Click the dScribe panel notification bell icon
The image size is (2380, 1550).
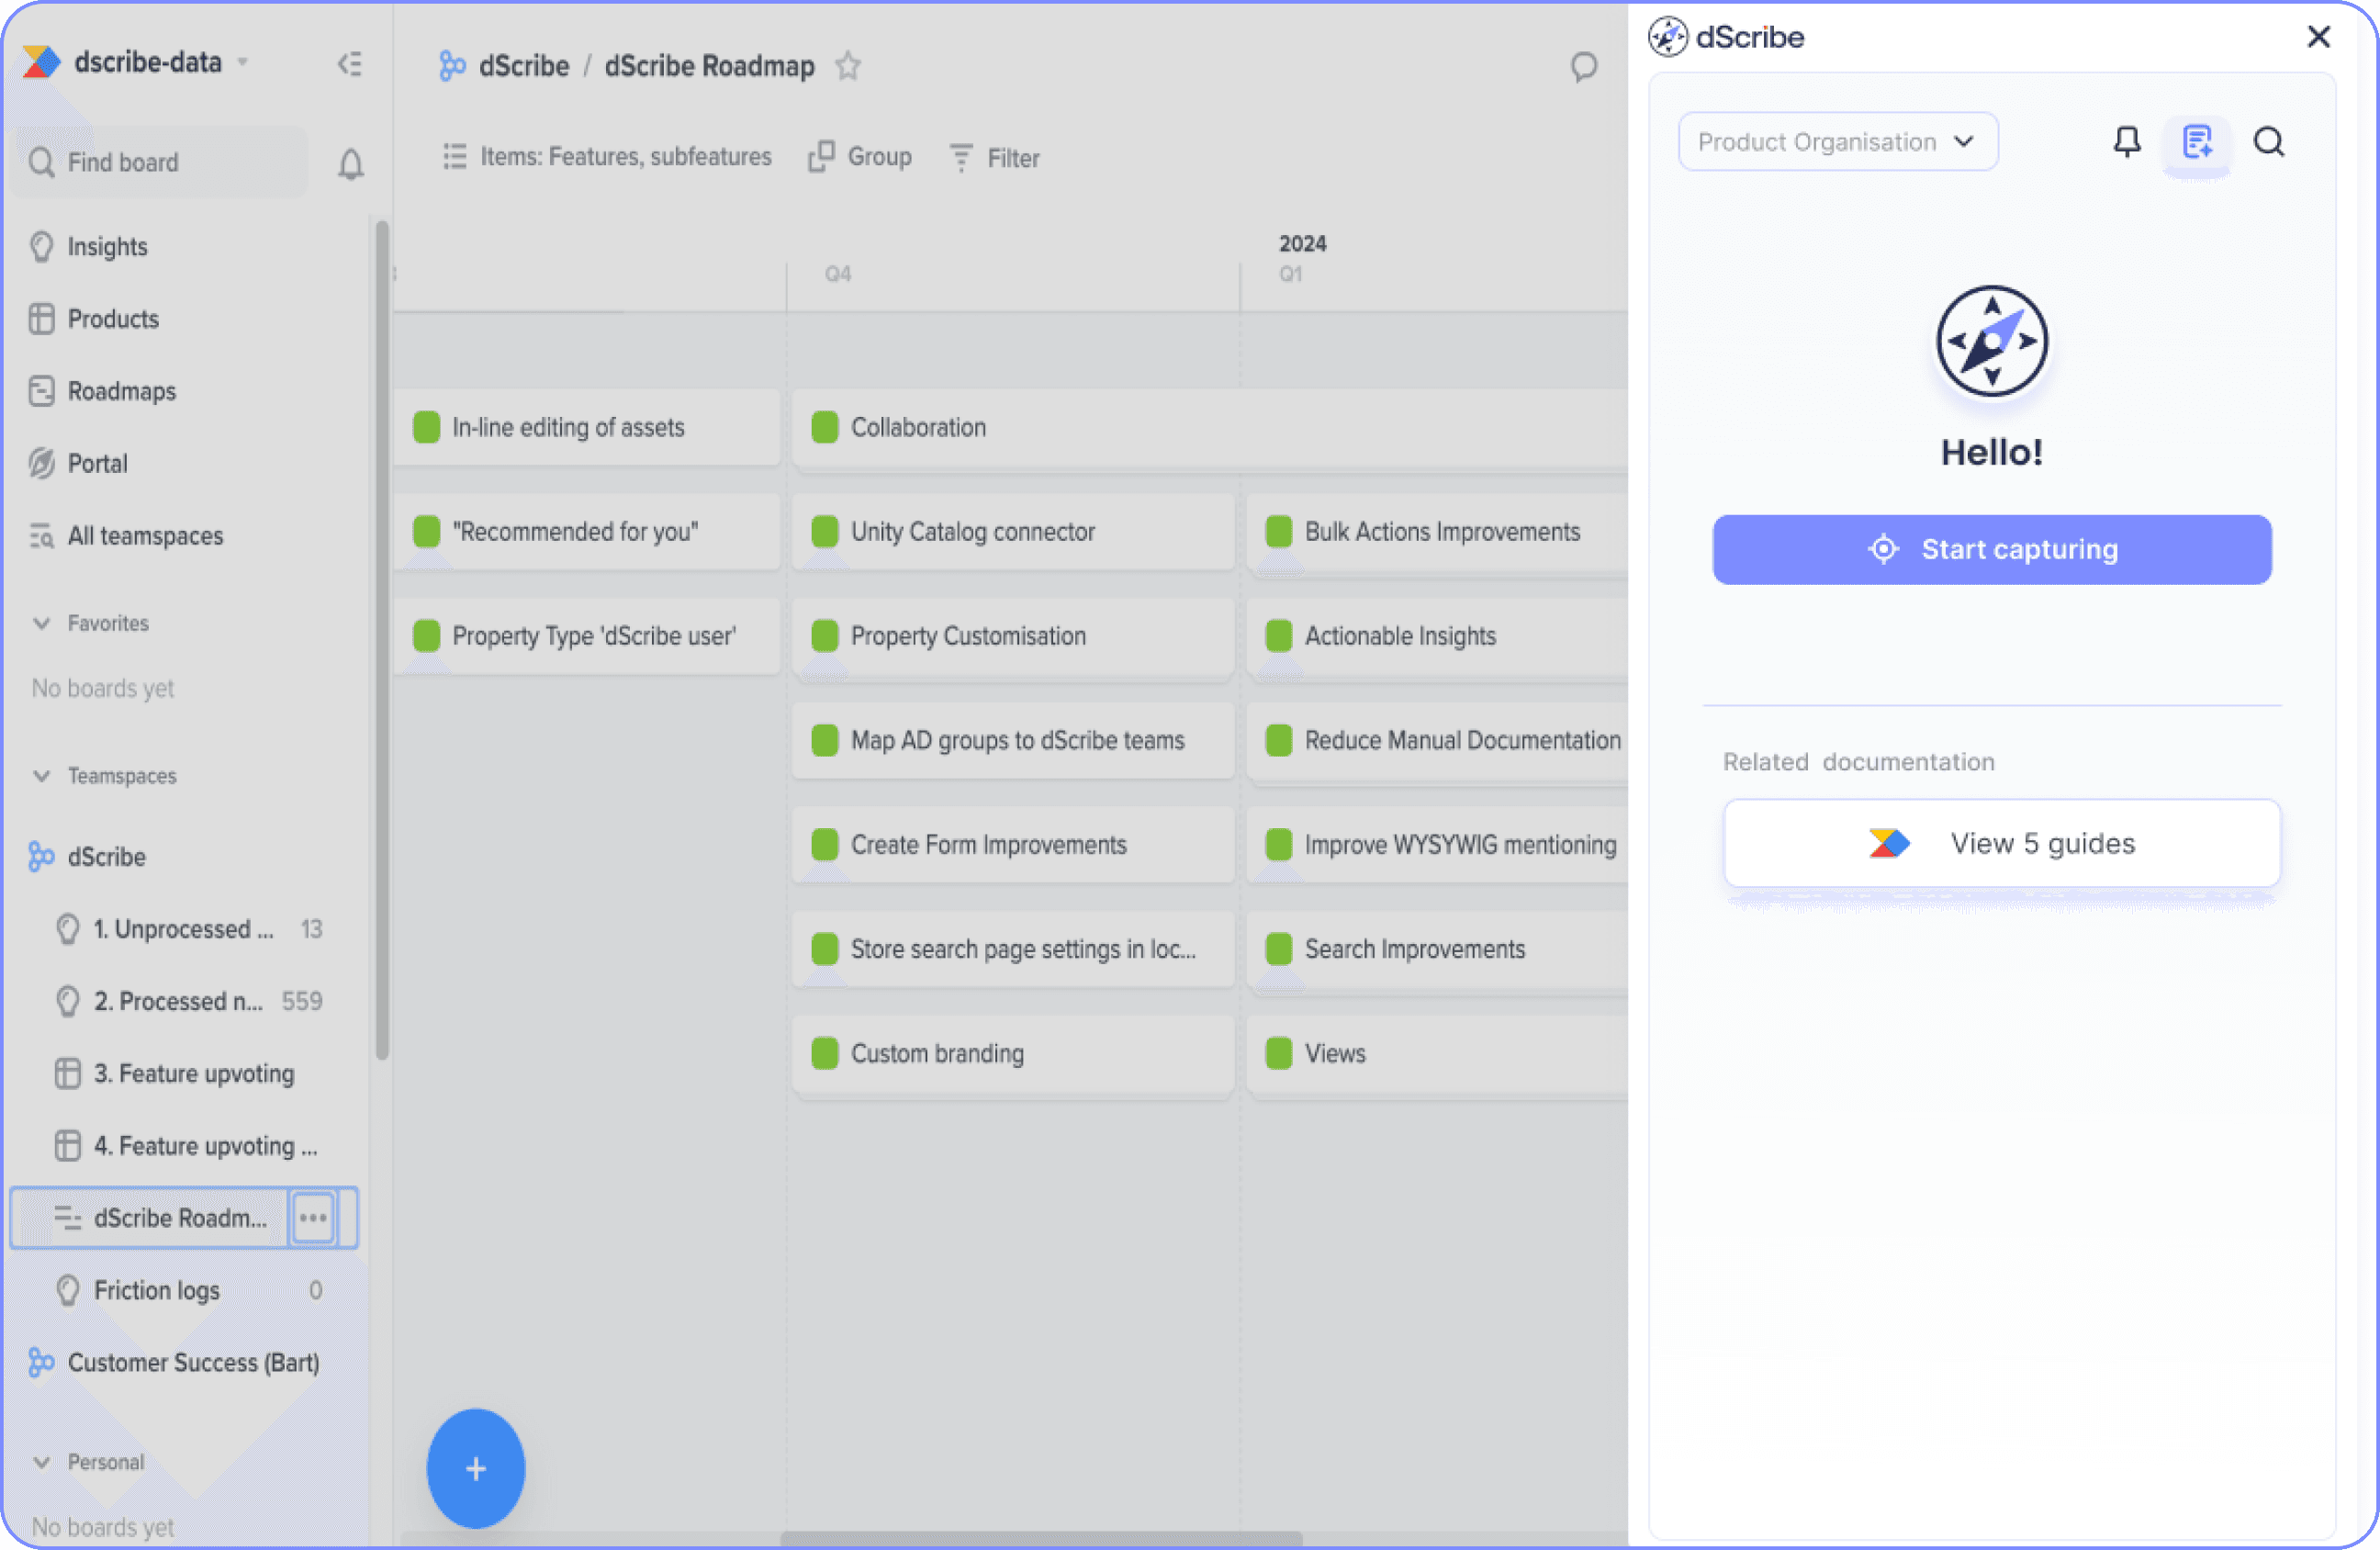(2127, 142)
